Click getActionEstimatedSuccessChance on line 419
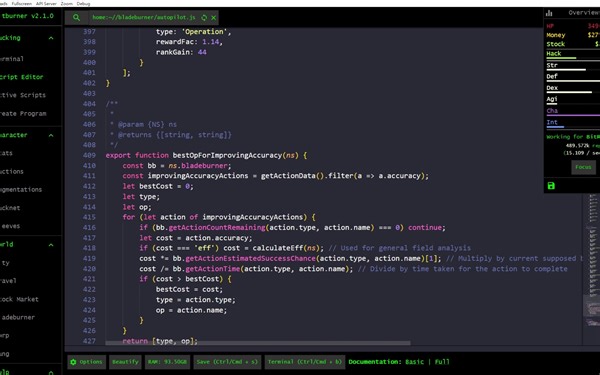 (251, 258)
